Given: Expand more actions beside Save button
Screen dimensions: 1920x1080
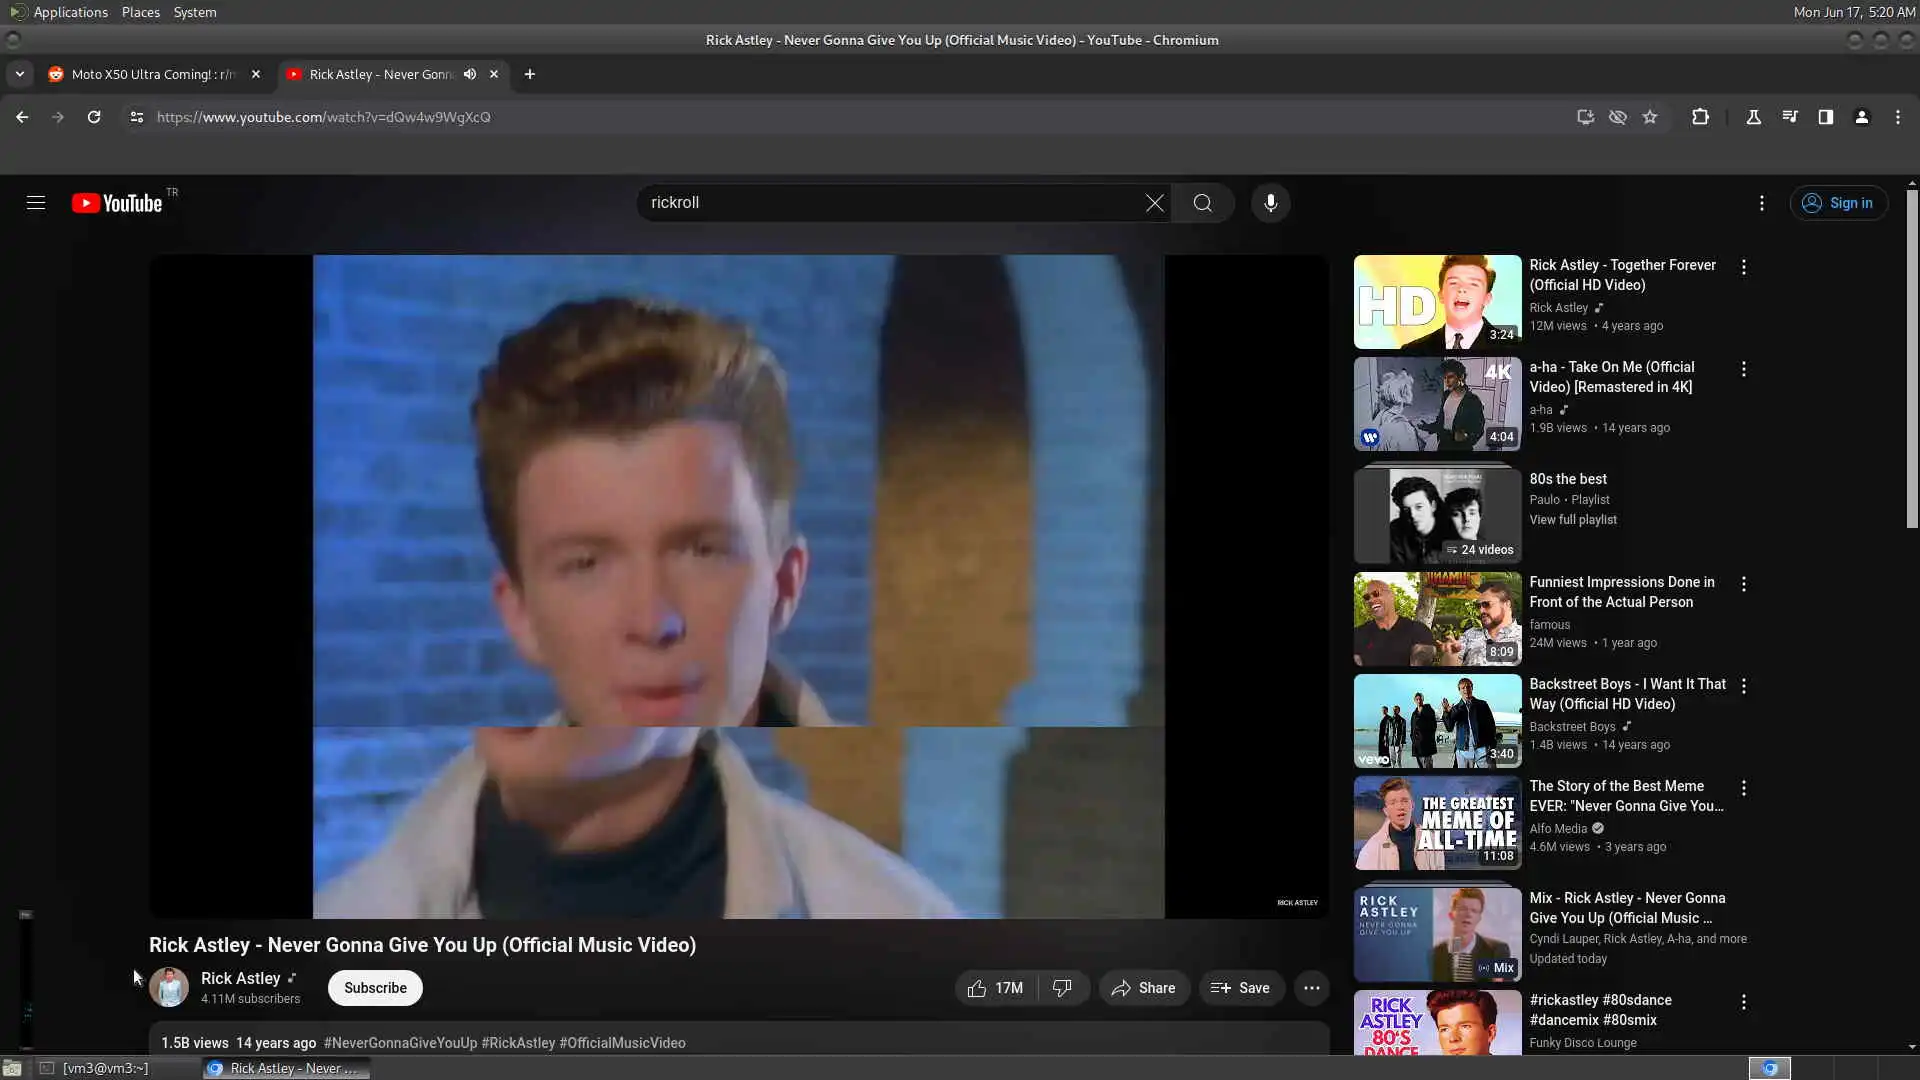Looking at the screenshot, I should tap(1311, 988).
